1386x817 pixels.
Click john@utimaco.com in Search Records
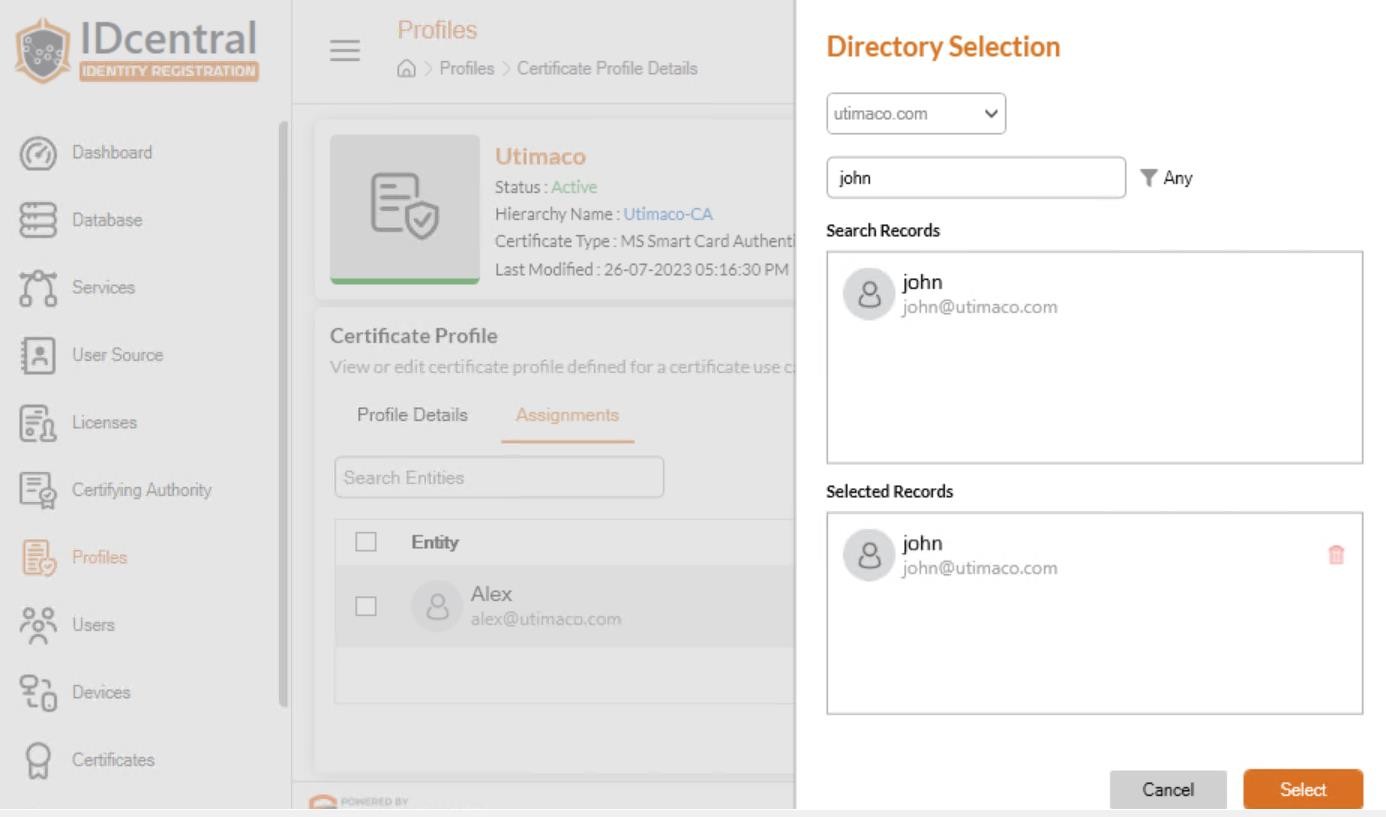tap(980, 307)
